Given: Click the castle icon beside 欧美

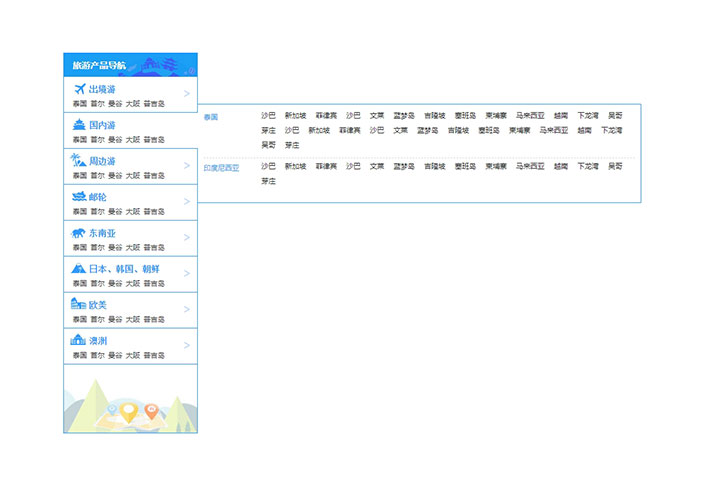Looking at the screenshot, I should pyautogui.click(x=78, y=304).
